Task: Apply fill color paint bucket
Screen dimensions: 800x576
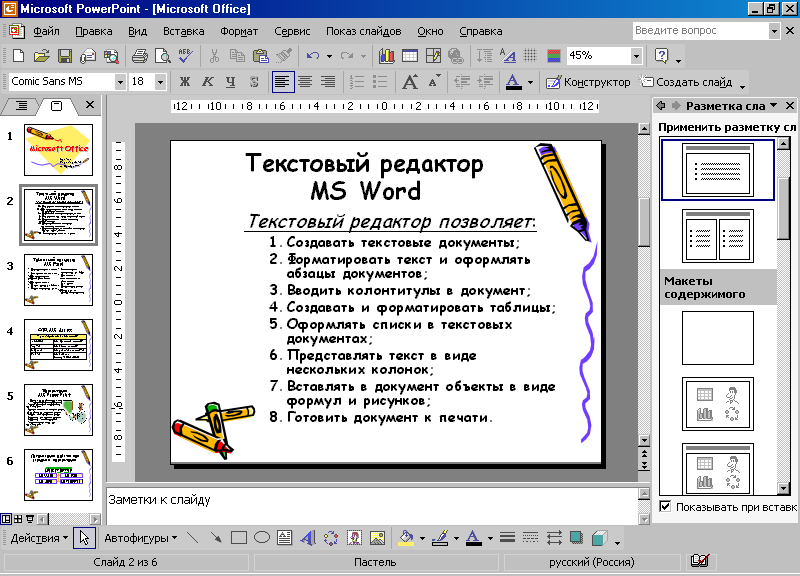Action: pos(406,538)
